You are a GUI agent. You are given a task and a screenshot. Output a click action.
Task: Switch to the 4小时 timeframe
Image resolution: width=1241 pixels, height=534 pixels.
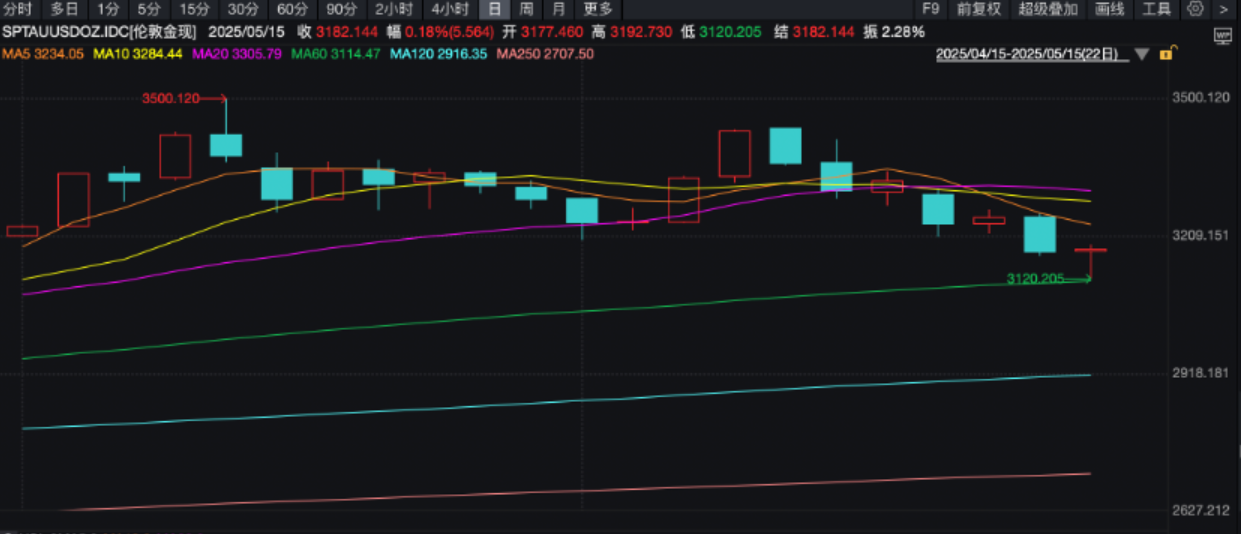click(x=448, y=9)
